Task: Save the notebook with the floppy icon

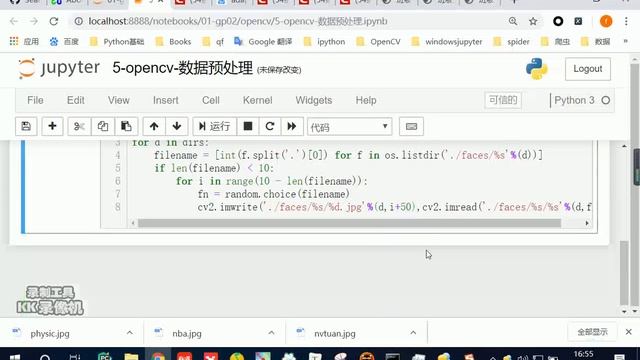Action: [x=26, y=126]
